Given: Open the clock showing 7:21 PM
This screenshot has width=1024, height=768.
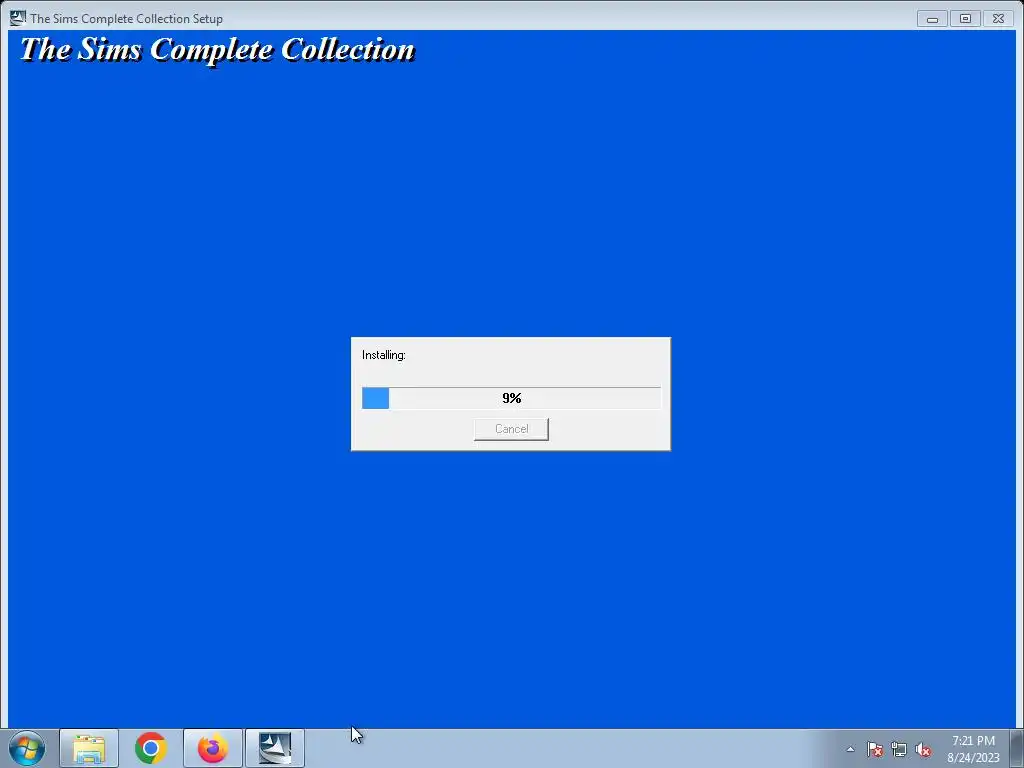Looking at the screenshot, I should pyautogui.click(x=973, y=749).
